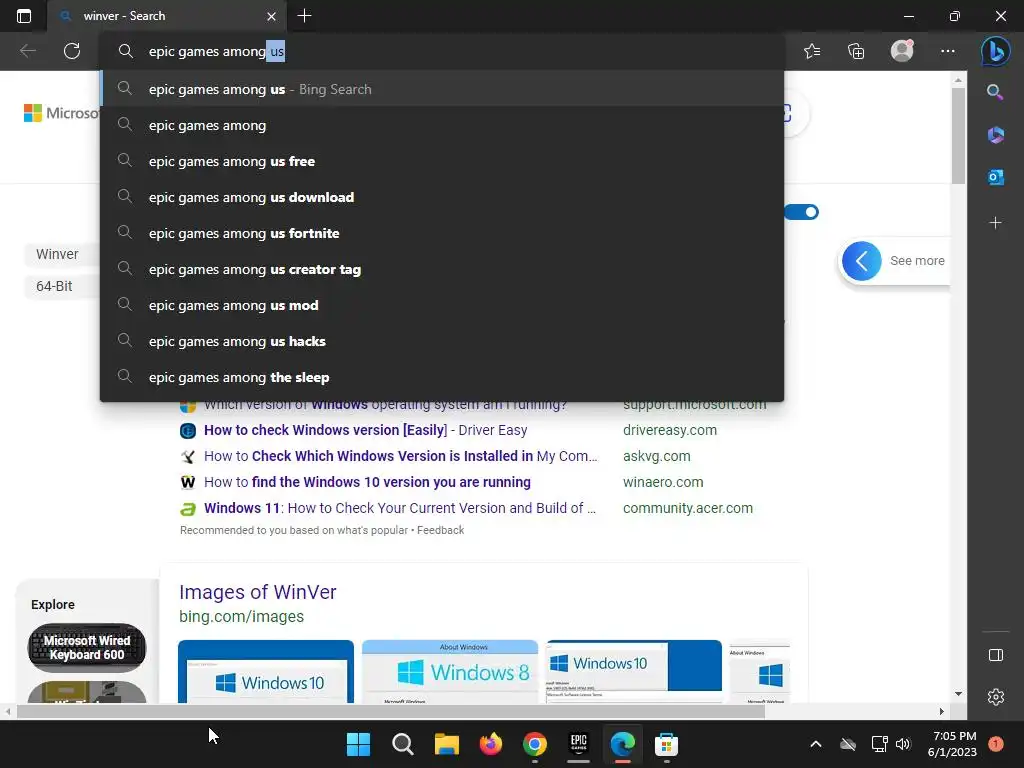Viewport: 1024px width, 768px height.
Task: Switch to Microsoft Edge on the taskbar
Action: tap(622, 744)
